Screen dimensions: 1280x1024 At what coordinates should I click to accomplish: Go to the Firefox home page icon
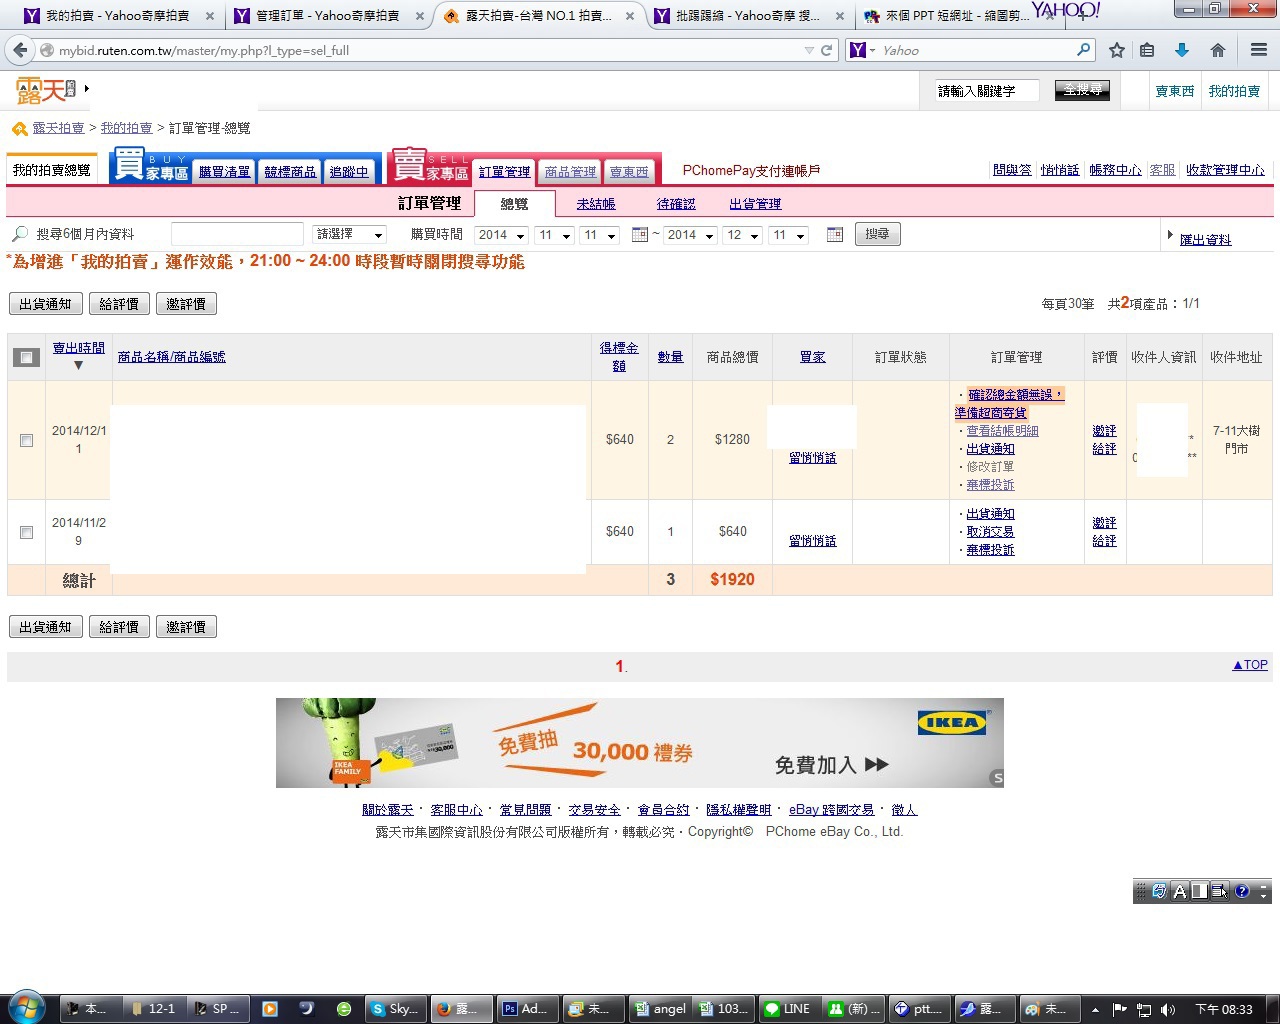tap(1218, 50)
